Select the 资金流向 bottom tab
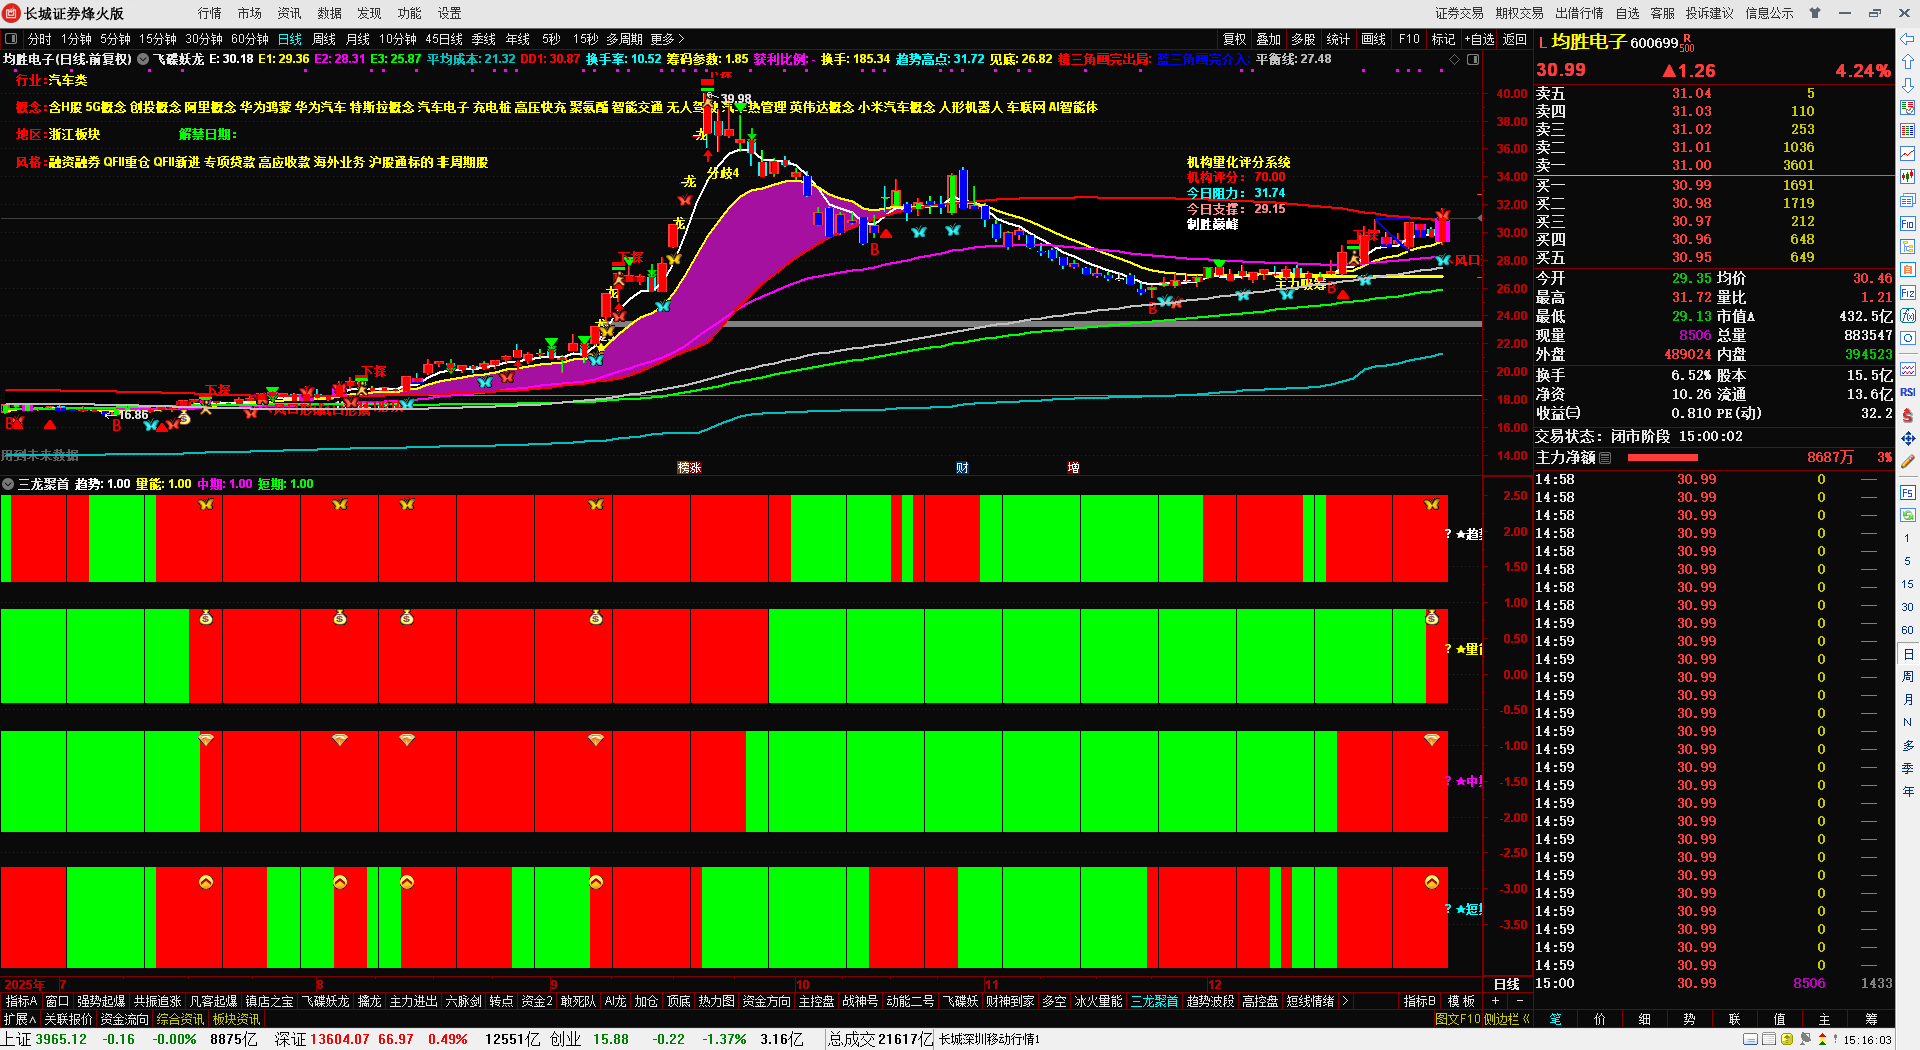1920x1050 pixels. pos(124,1019)
